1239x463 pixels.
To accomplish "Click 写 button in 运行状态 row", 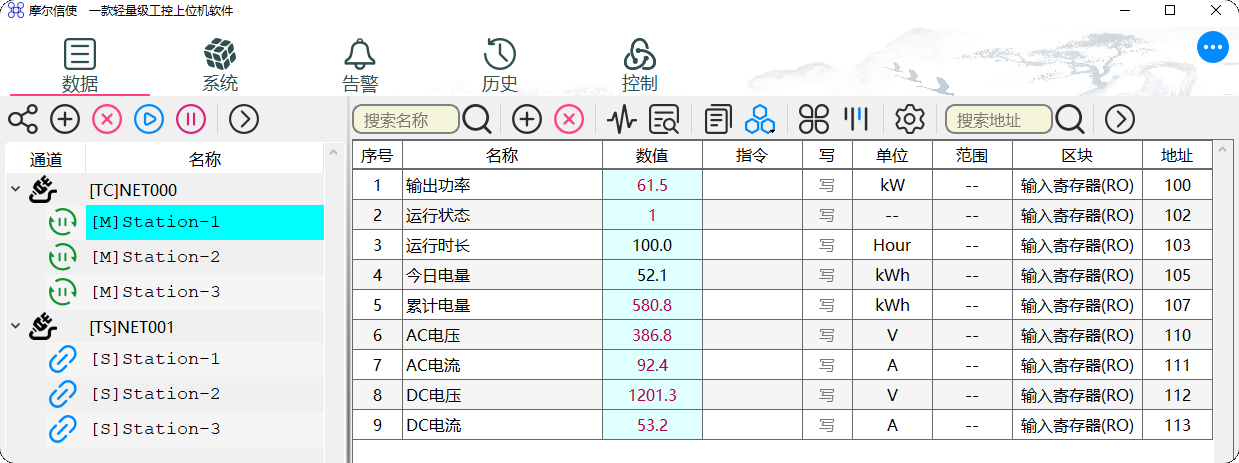I will click(x=827, y=215).
